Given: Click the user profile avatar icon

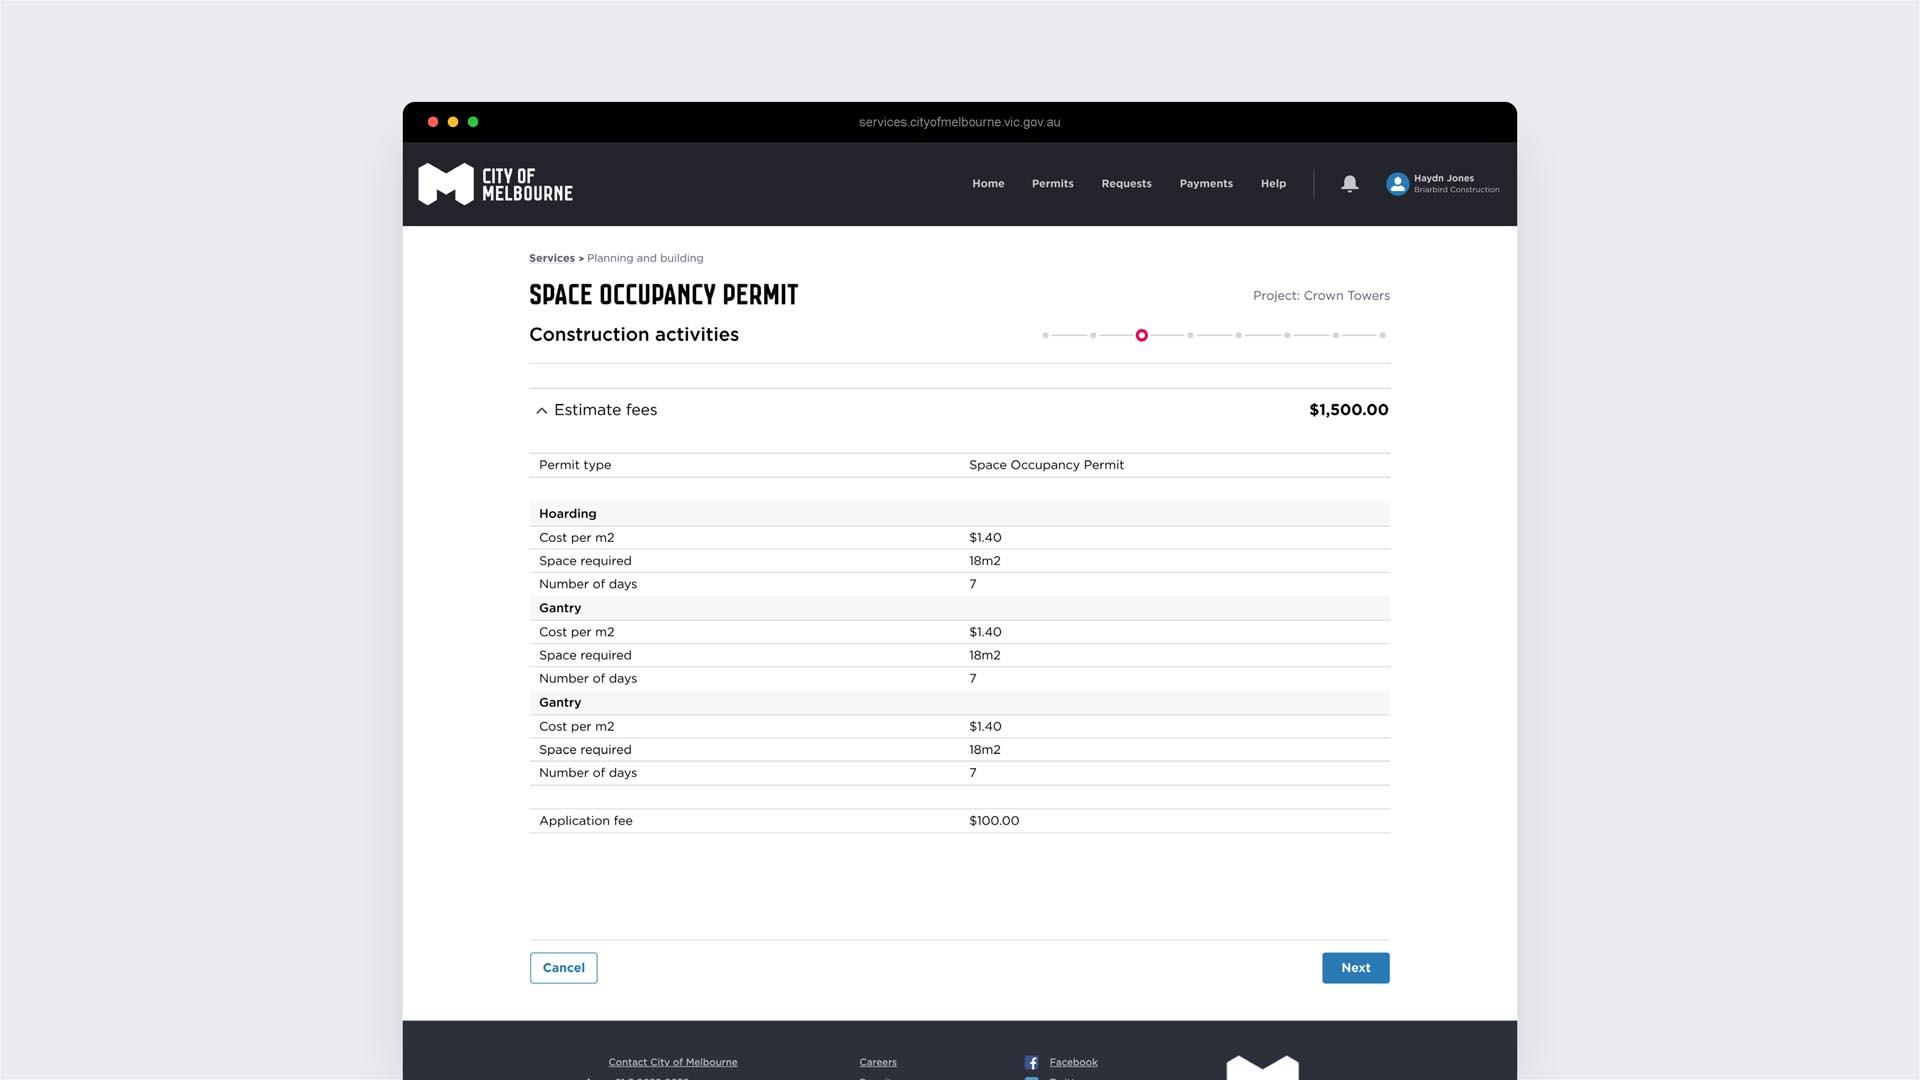Looking at the screenshot, I should (x=1397, y=183).
